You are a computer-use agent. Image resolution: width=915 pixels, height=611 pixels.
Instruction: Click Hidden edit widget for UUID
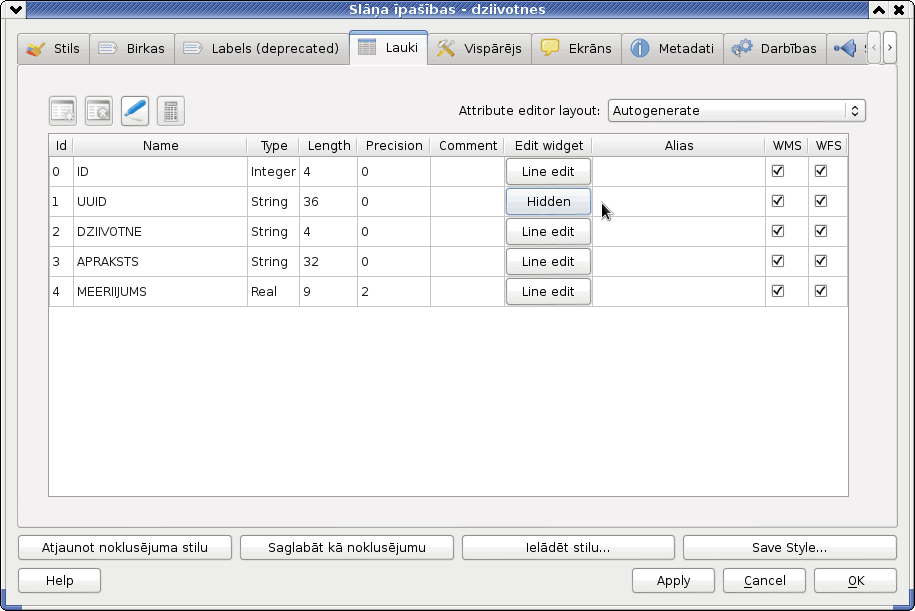pyautogui.click(x=548, y=201)
